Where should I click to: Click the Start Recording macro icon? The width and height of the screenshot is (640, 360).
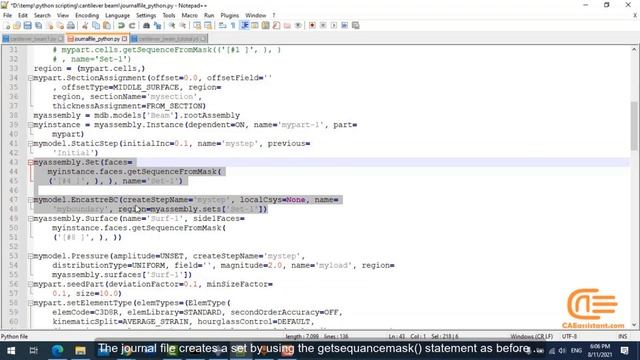312,26
